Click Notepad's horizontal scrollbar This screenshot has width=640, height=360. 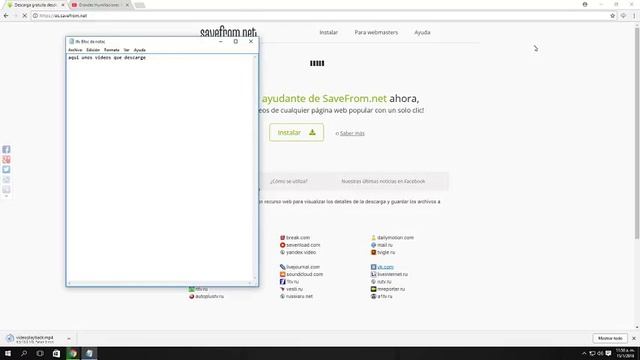160,283
